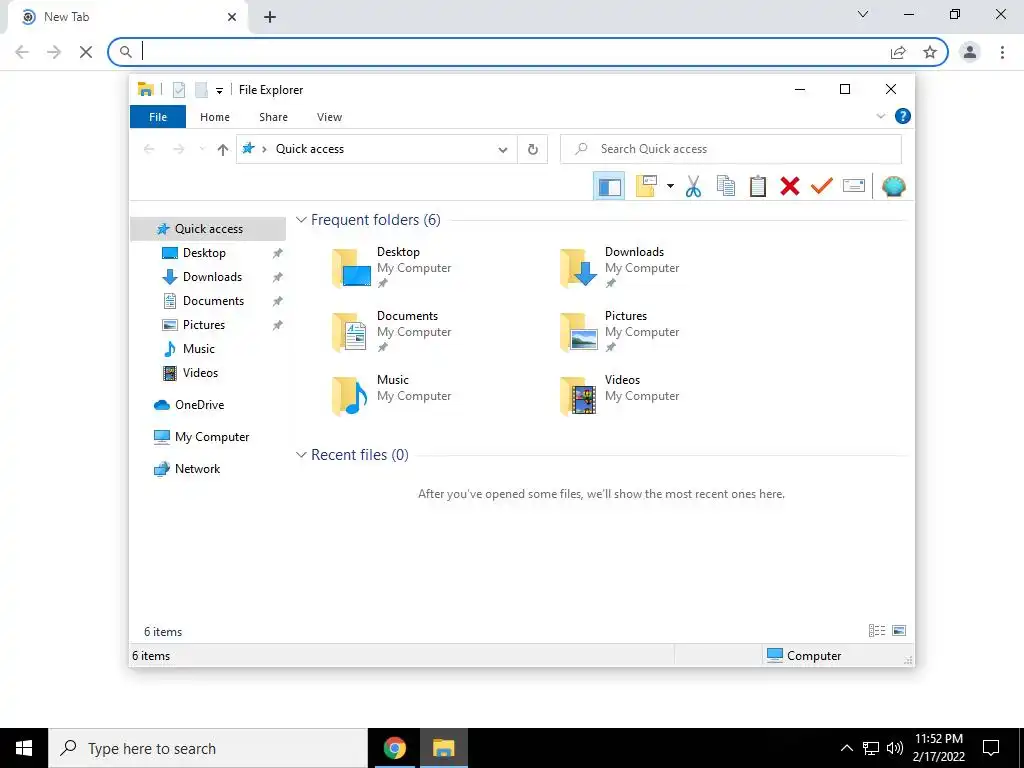Click the Search Quick access field
The image size is (1024, 768).
[731, 149]
